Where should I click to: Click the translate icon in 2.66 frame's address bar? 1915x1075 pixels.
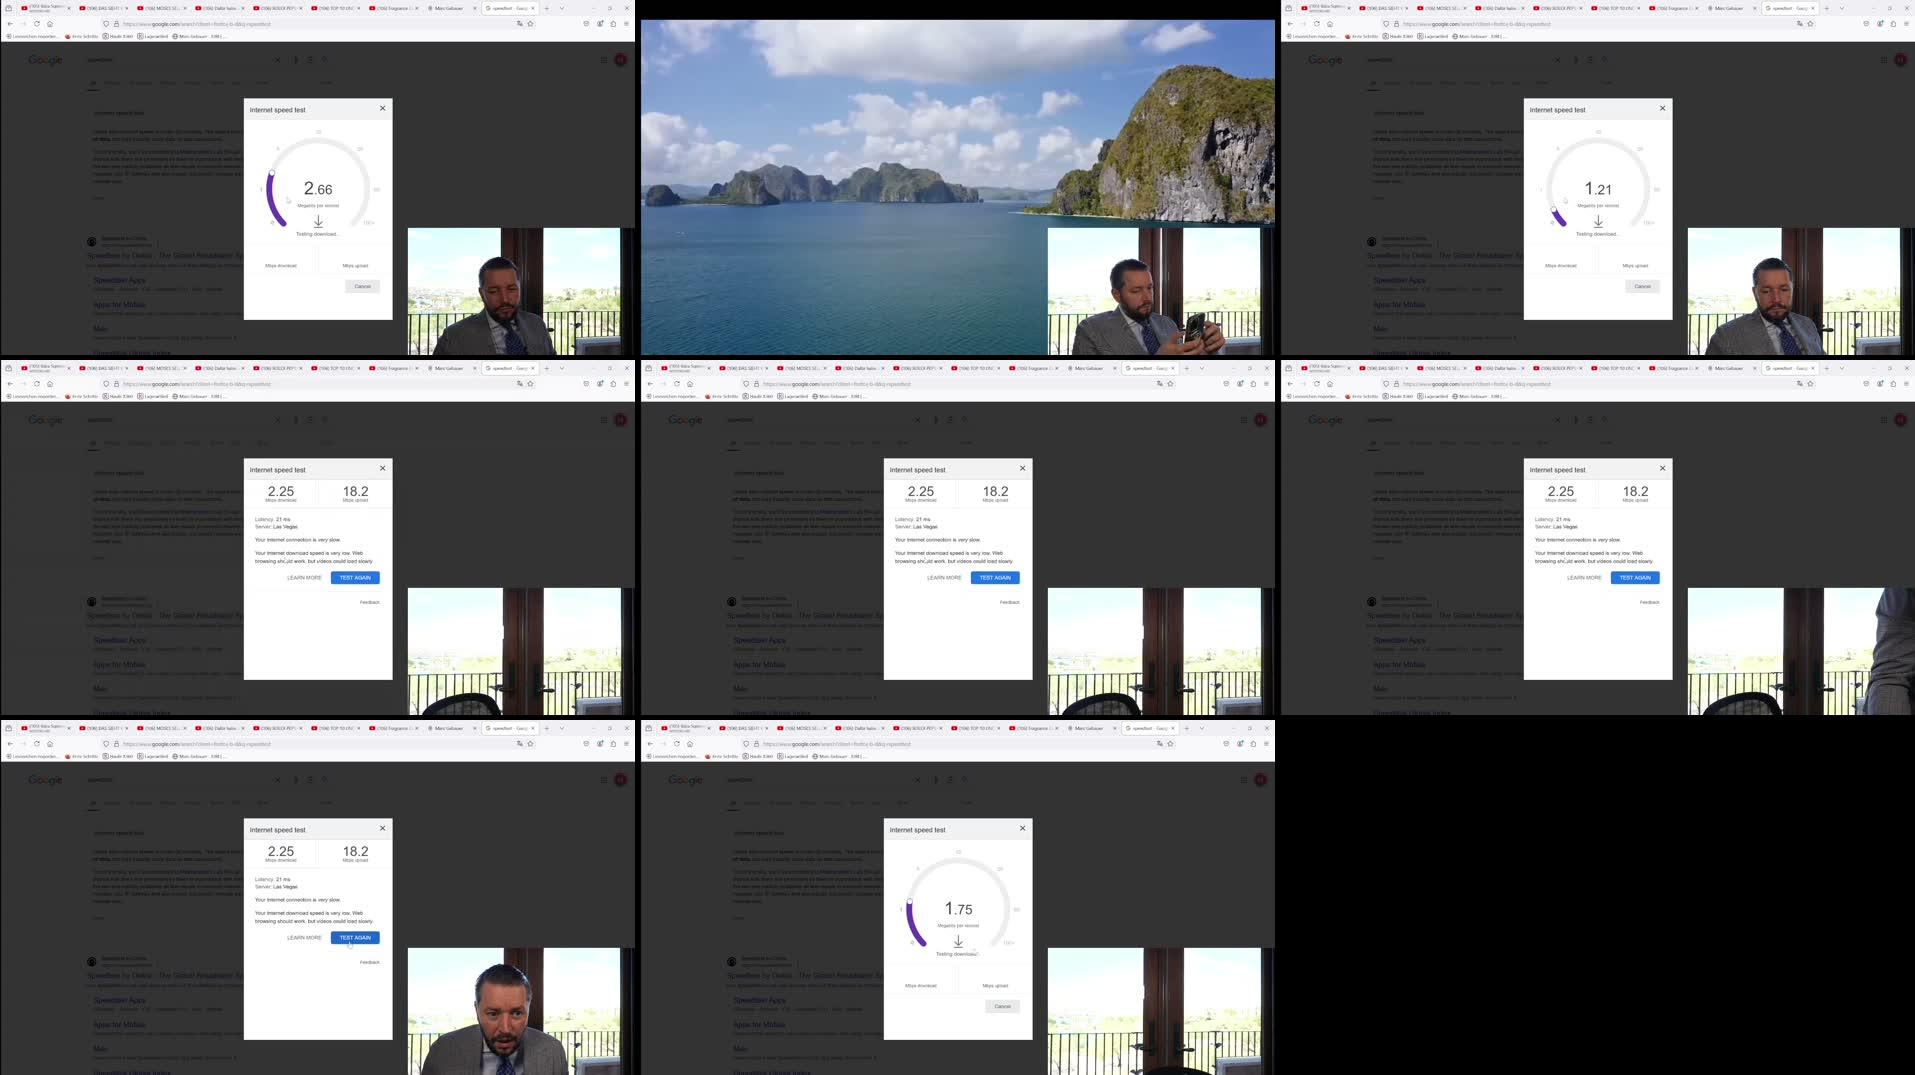[519, 23]
